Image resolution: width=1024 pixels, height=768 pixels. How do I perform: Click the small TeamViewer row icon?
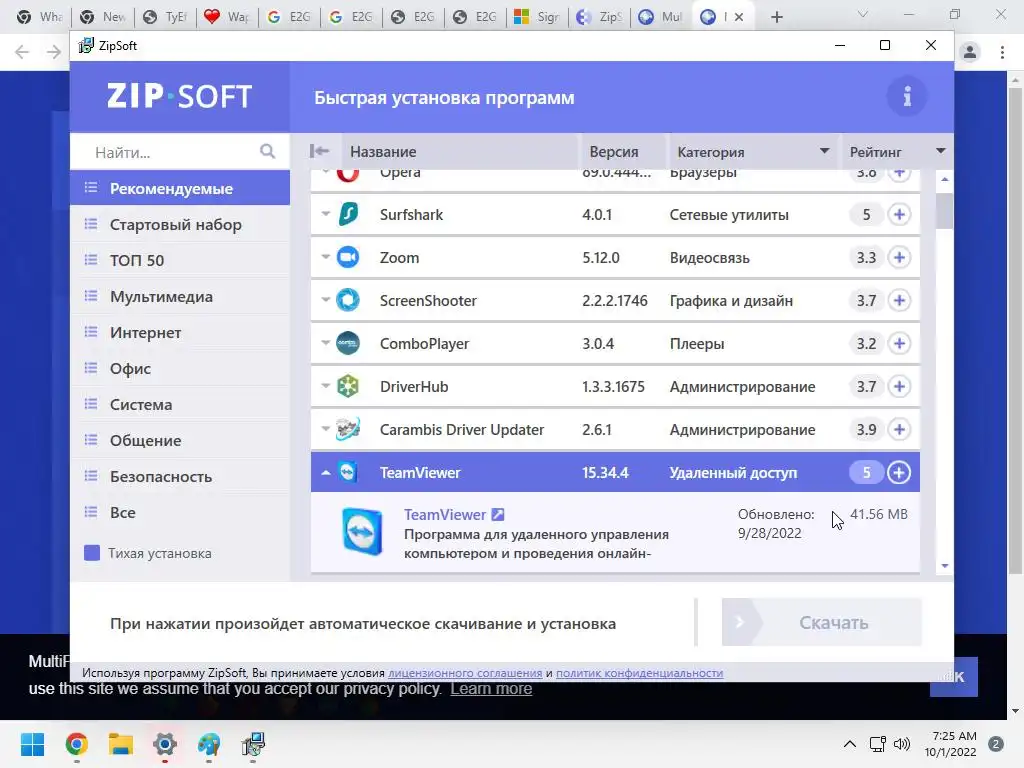[x=348, y=472]
